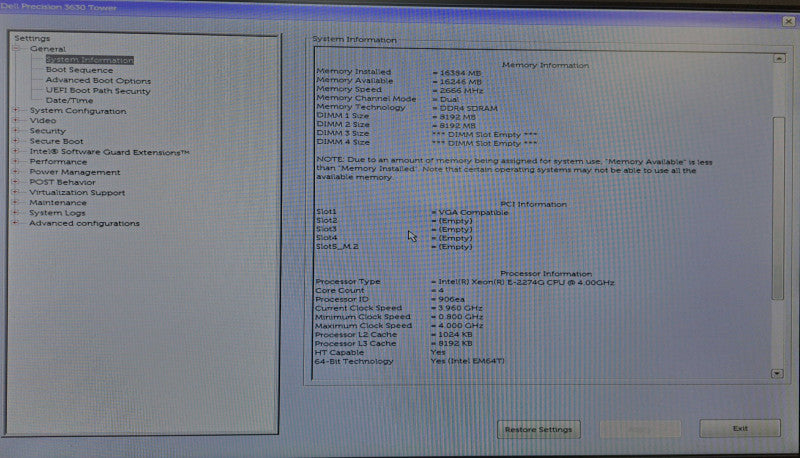Open System Logs category

click(x=57, y=213)
